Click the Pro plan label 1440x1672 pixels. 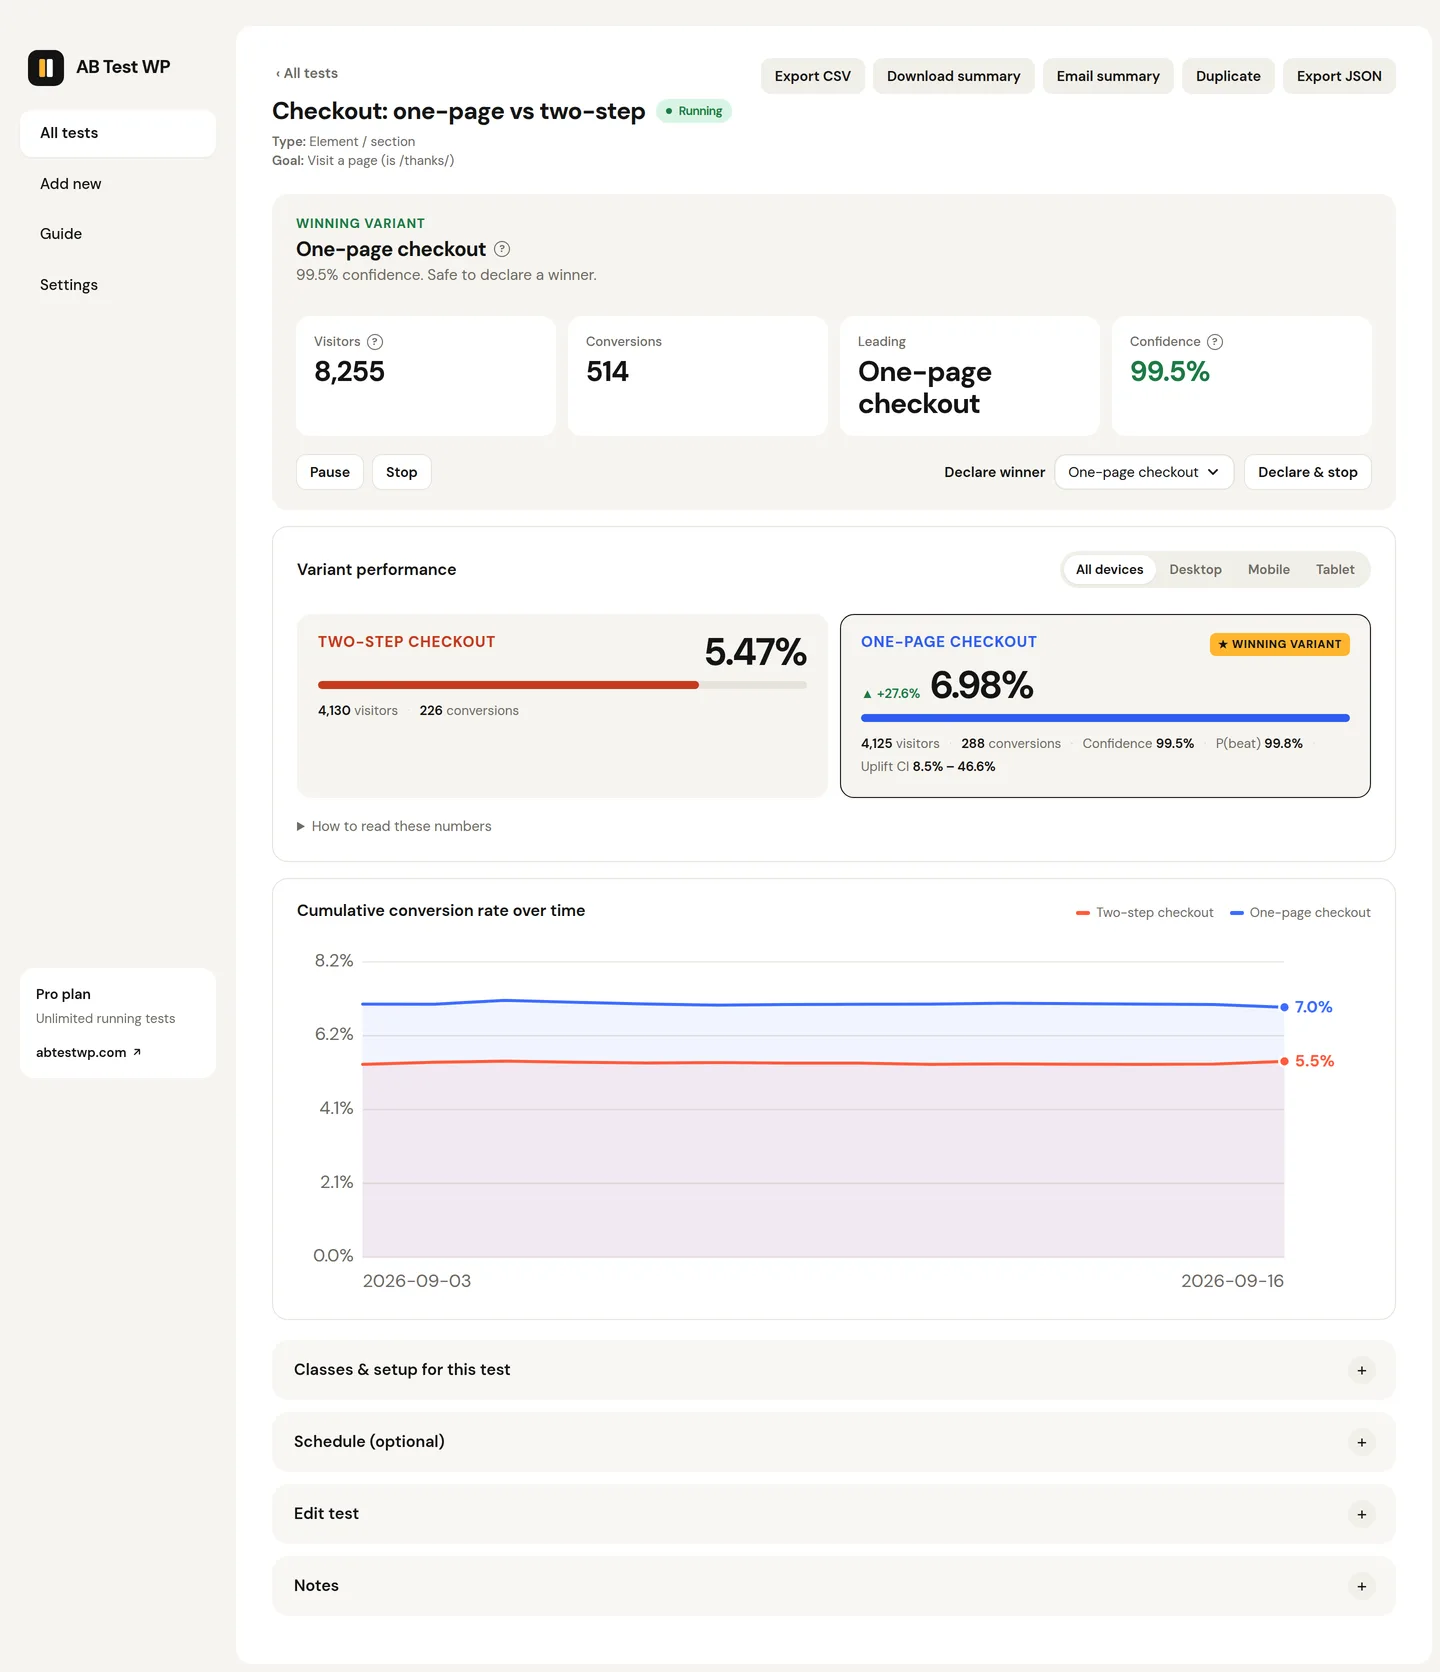63,994
